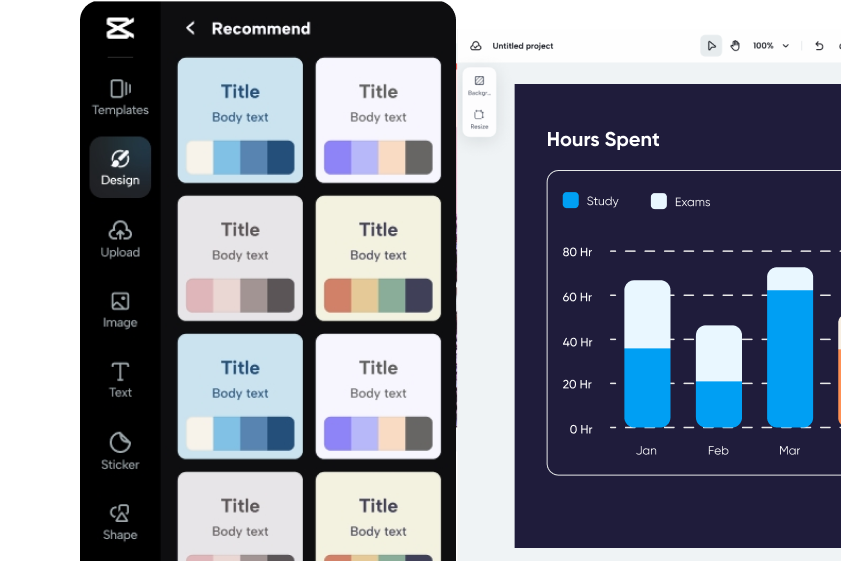The image size is (841, 561).
Task: Click the 40 Hr axis label
Action: (577, 342)
